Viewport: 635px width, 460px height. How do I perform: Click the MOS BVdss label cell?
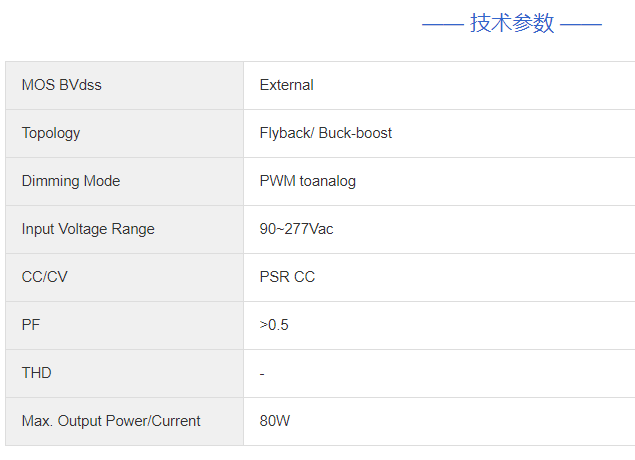click(61, 85)
